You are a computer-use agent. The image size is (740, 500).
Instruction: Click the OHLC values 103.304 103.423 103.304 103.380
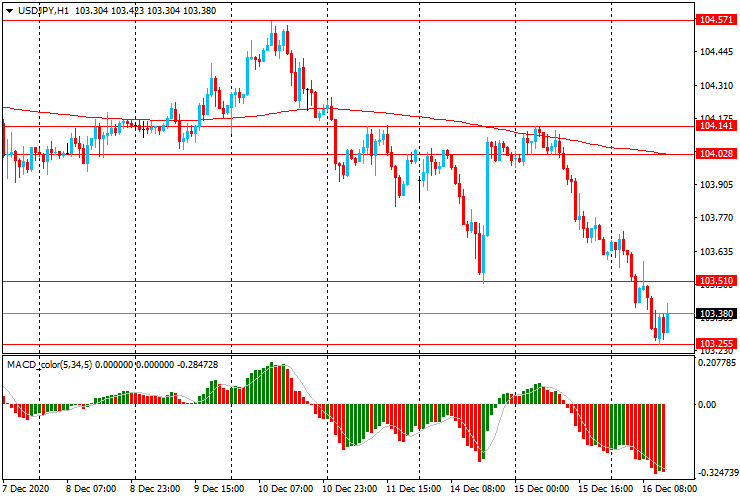[x=145, y=10]
